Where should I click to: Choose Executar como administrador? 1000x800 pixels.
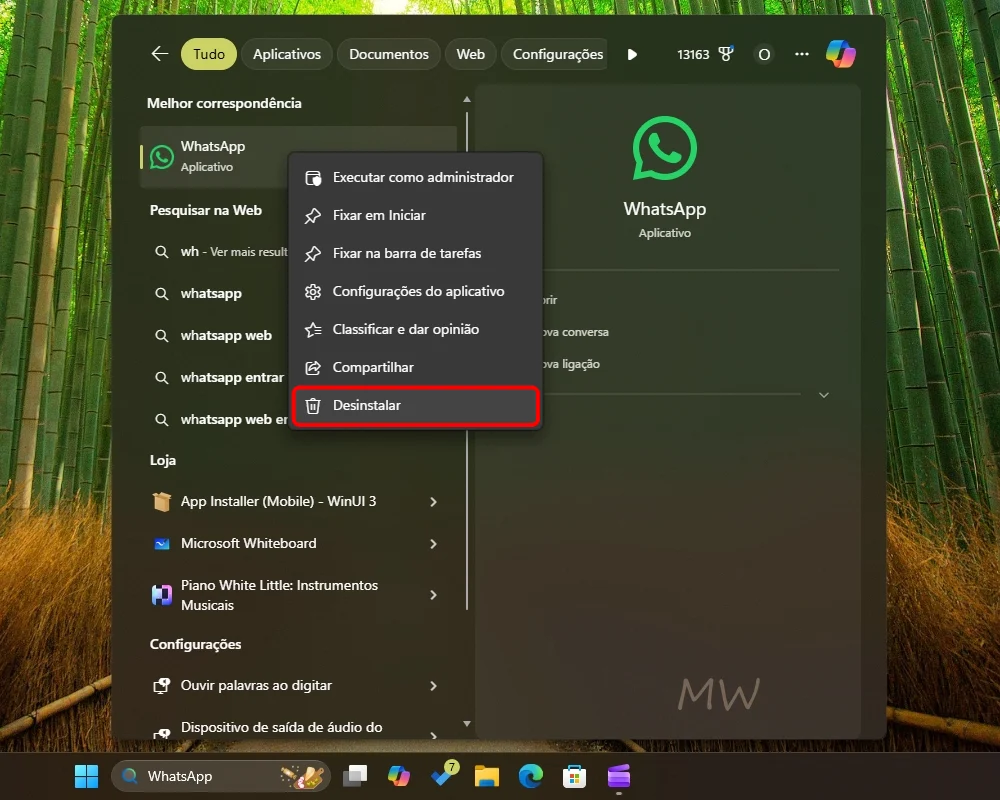(x=415, y=177)
